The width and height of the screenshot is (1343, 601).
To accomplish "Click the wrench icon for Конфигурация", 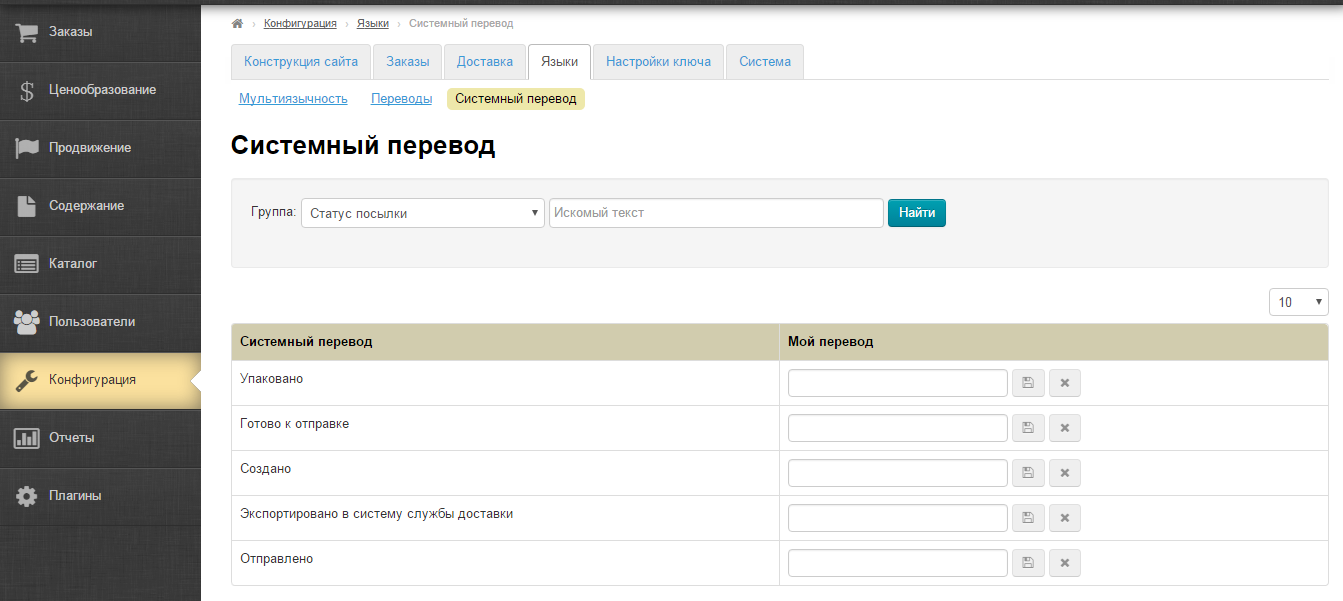I will [x=27, y=379].
